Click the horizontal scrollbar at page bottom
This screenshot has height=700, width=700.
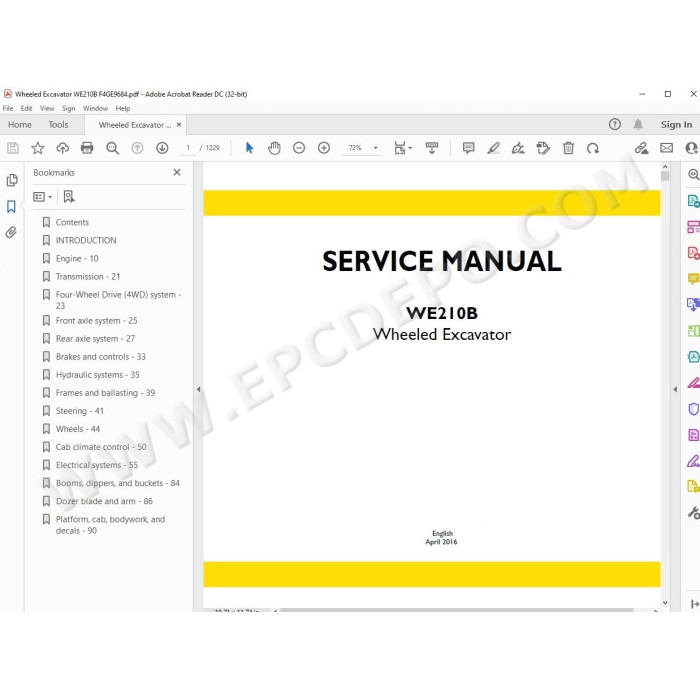click(456, 610)
